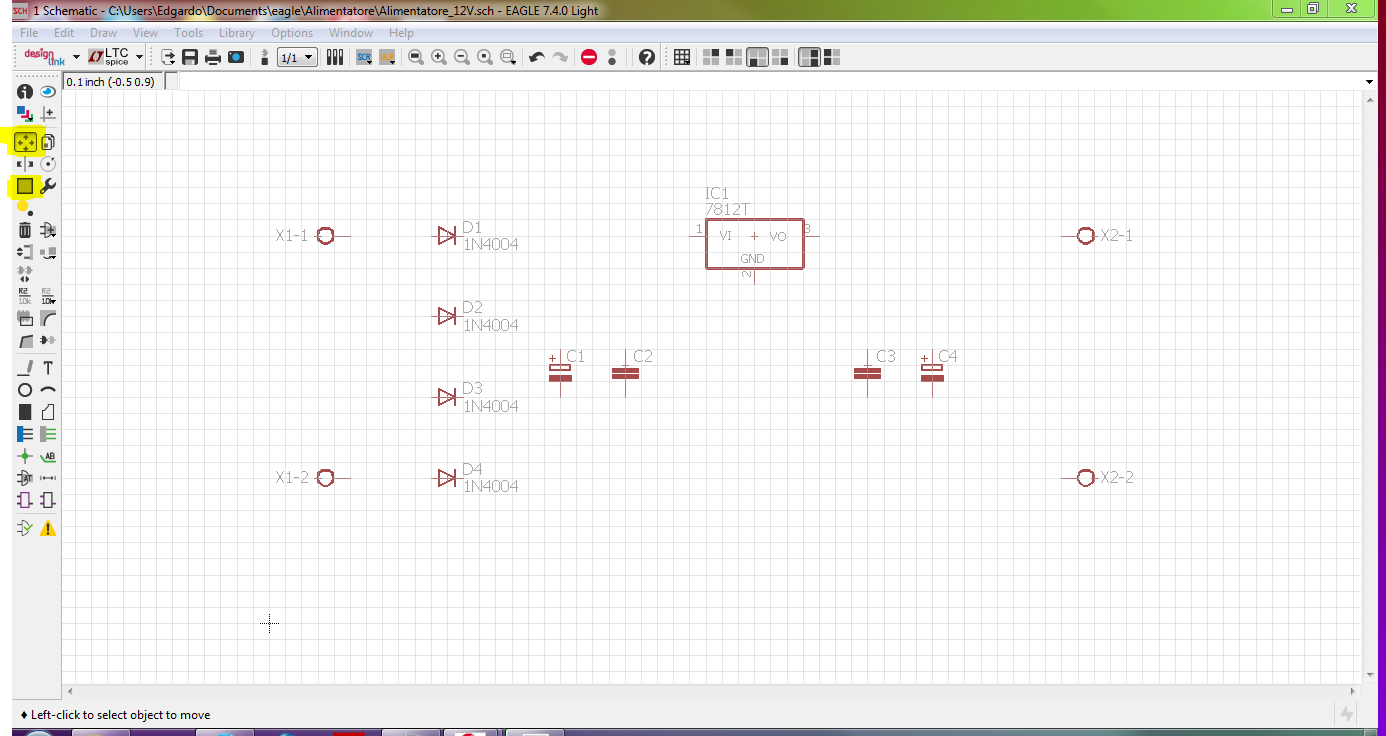Open the SCR script dropdown
1386x736 pixels.
point(364,57)
